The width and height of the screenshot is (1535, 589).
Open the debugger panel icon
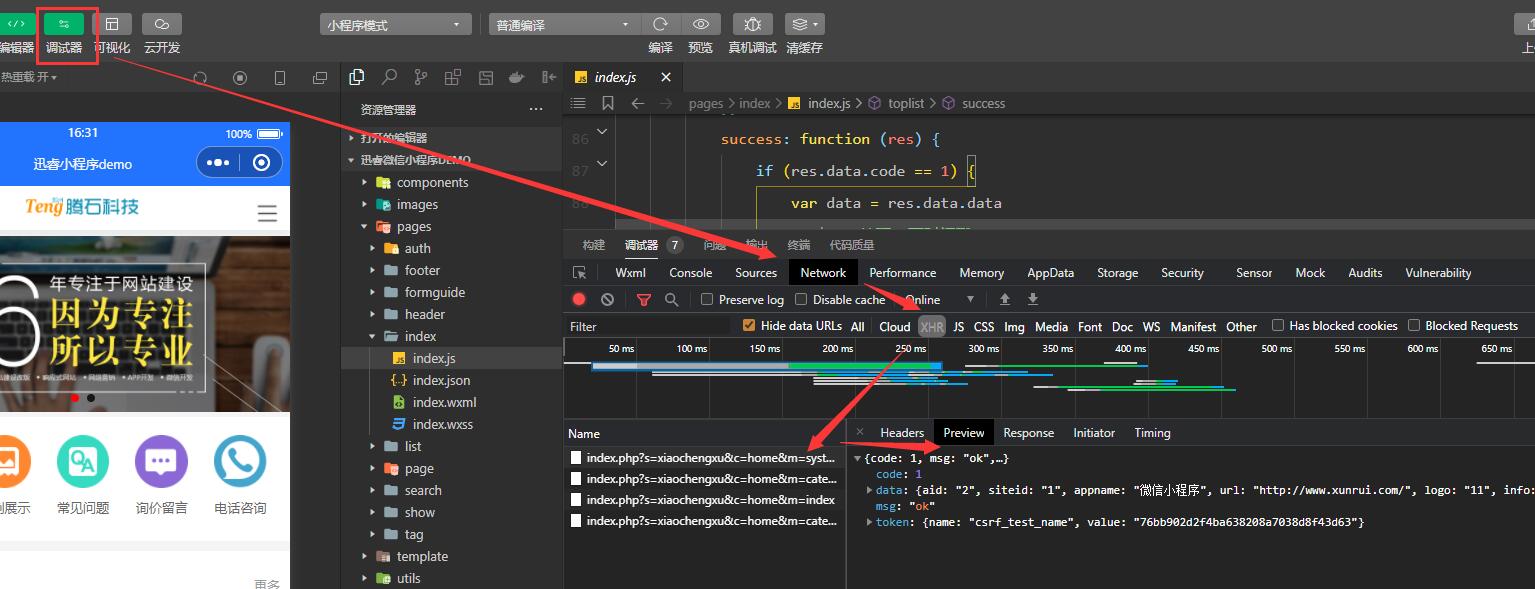64,23
